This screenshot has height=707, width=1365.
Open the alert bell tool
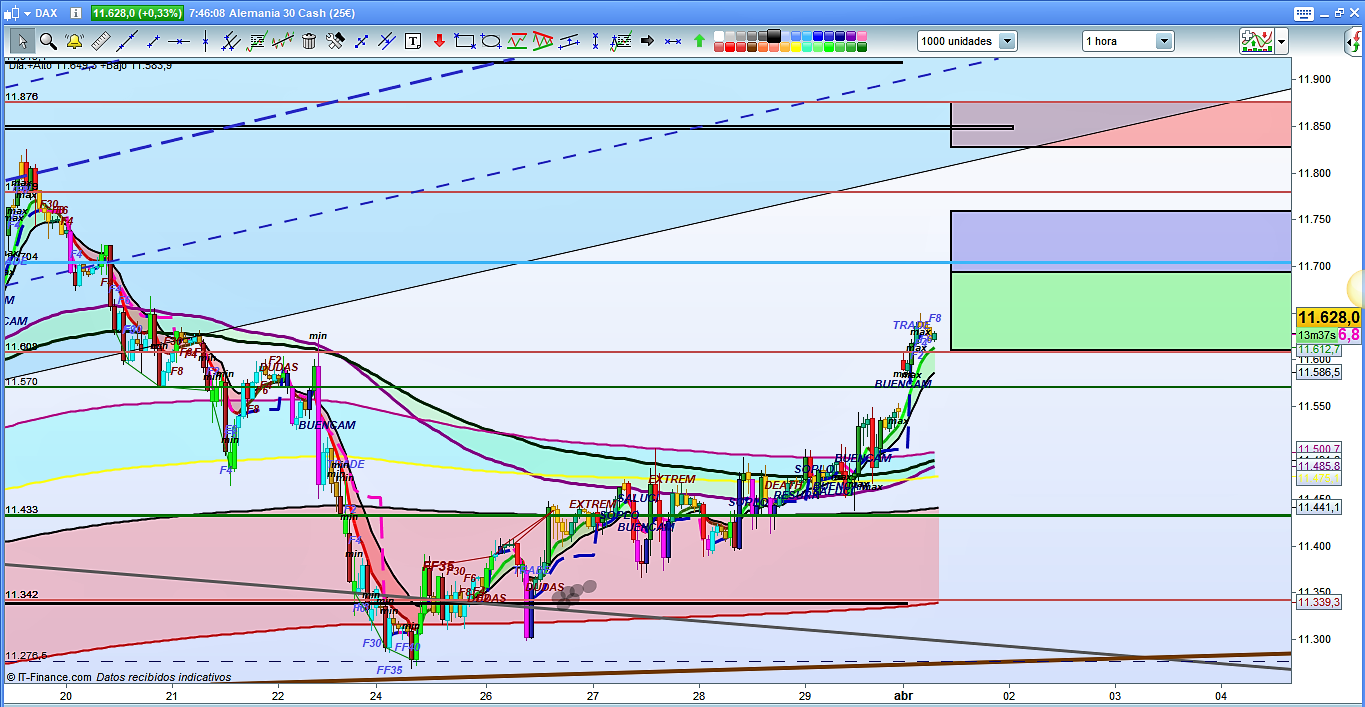(74, 41)
